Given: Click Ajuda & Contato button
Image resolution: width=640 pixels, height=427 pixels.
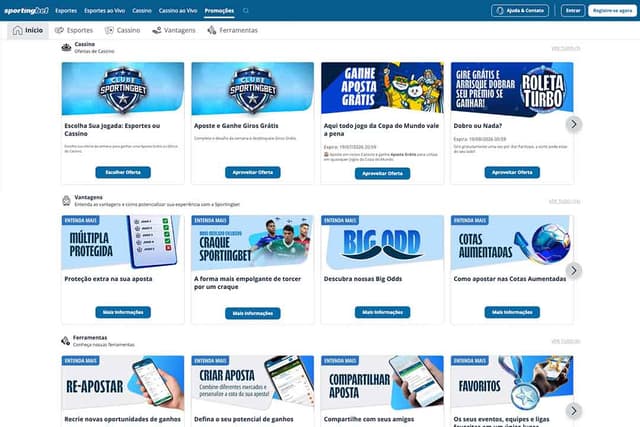Looking at the screenshot, I should pyautogui.click(x=520, y=11).
